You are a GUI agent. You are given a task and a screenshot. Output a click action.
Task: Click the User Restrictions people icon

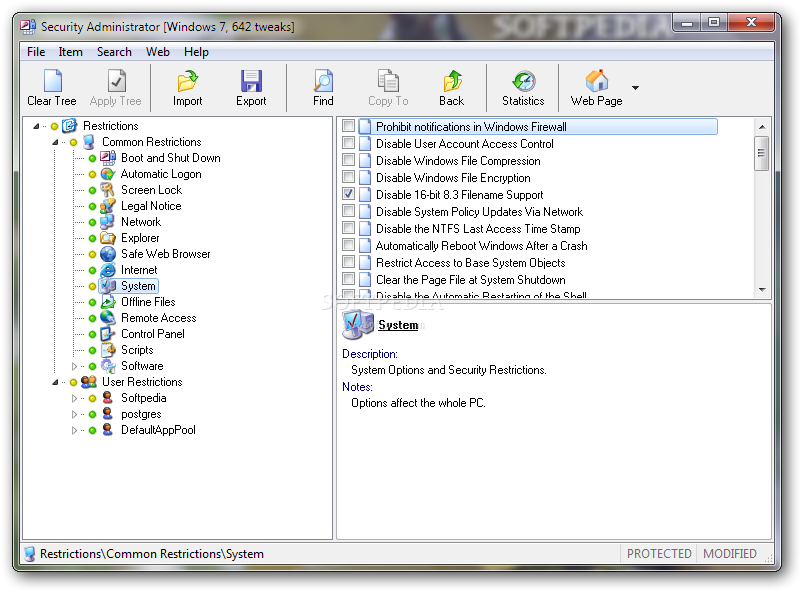tap(89, 382)
